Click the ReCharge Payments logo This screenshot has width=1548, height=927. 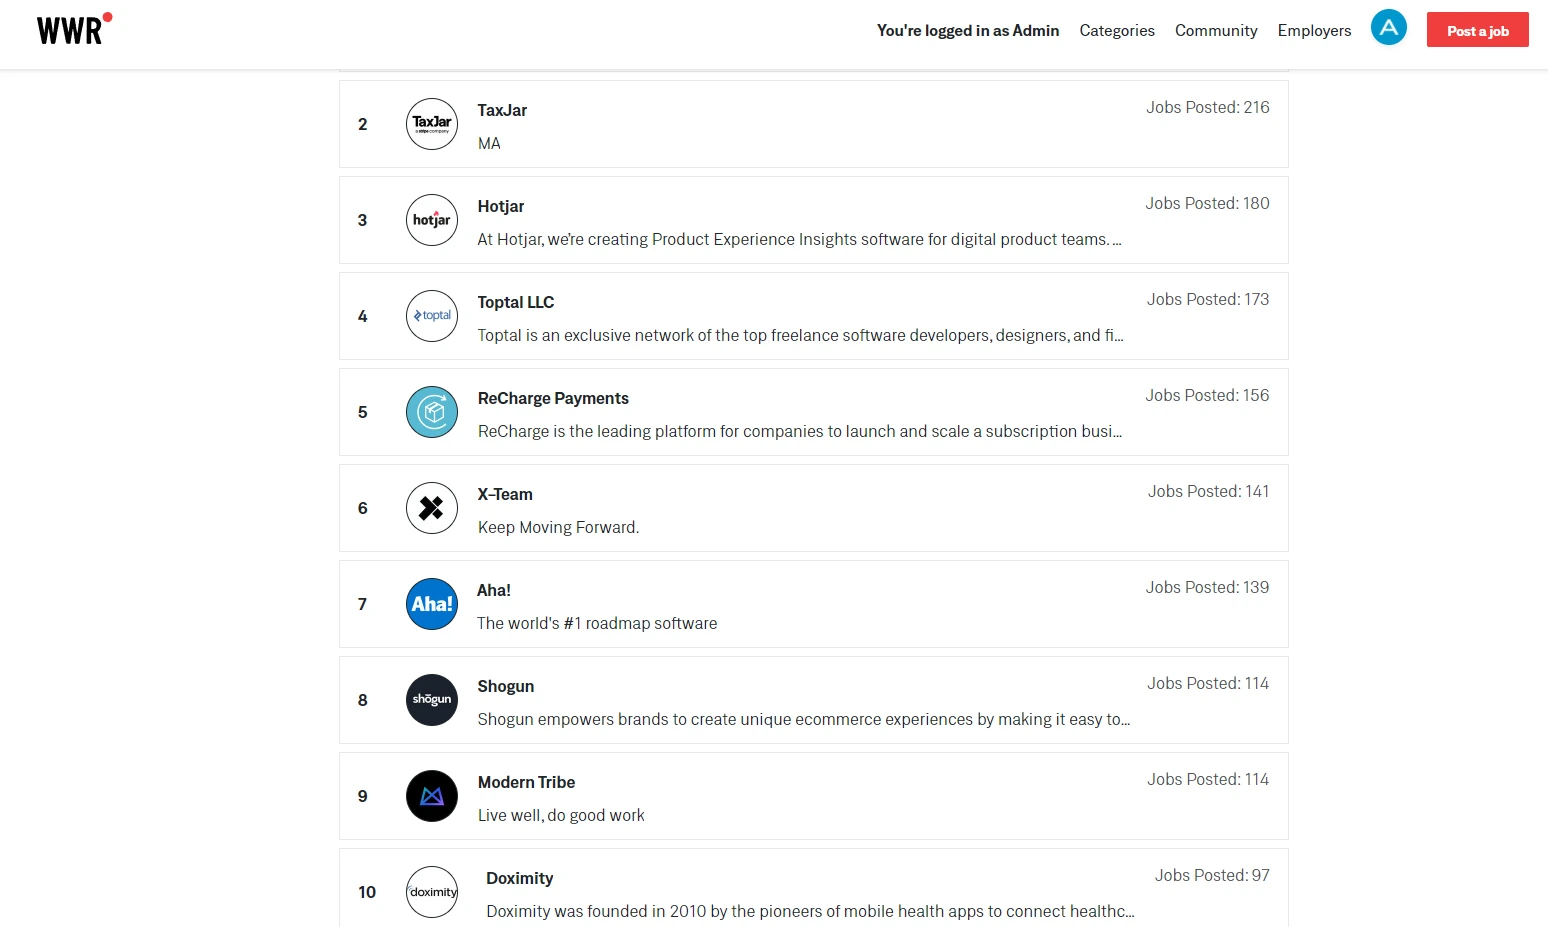click(432, 412)
